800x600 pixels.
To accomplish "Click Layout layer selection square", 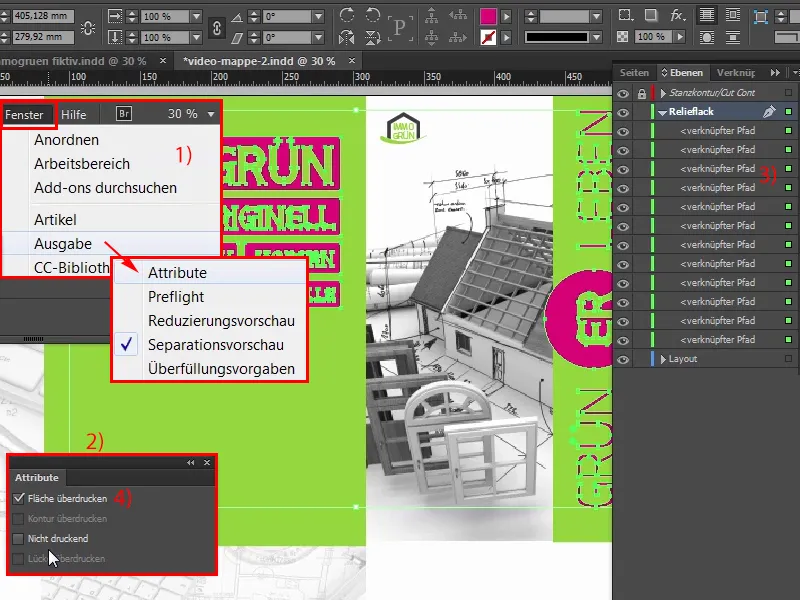I will click(788, 359).
